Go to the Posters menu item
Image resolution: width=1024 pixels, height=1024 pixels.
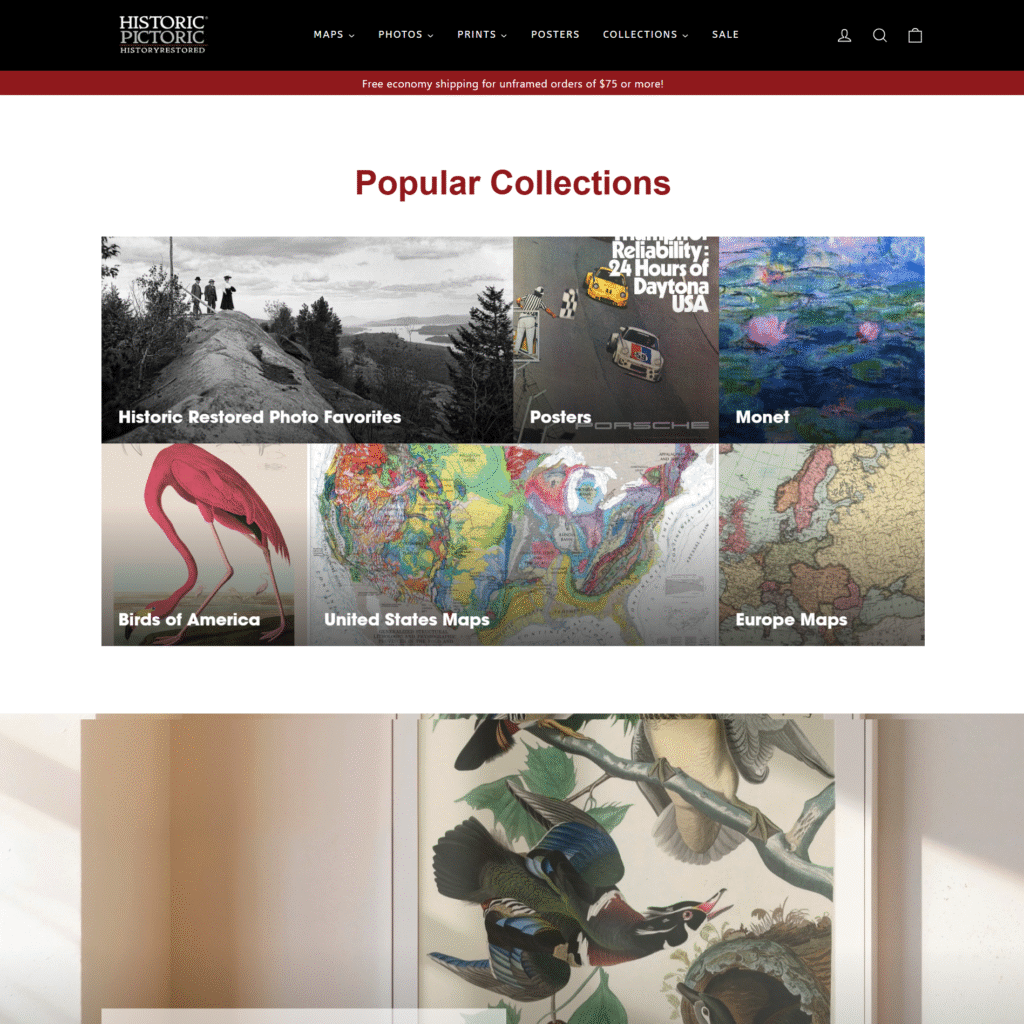555,35
